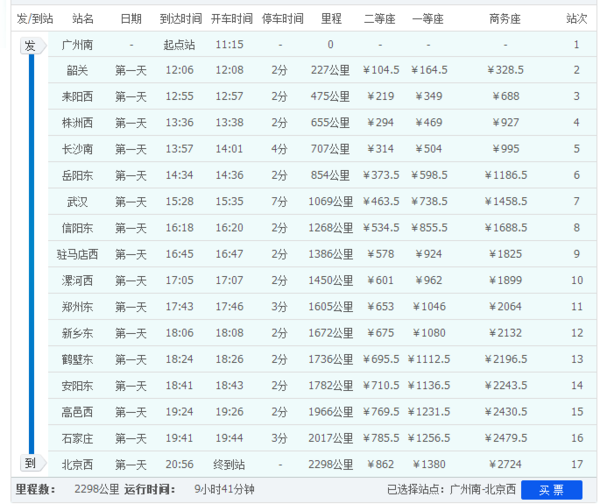
Task: Click business price ¥2479.5
Action: 506,438
